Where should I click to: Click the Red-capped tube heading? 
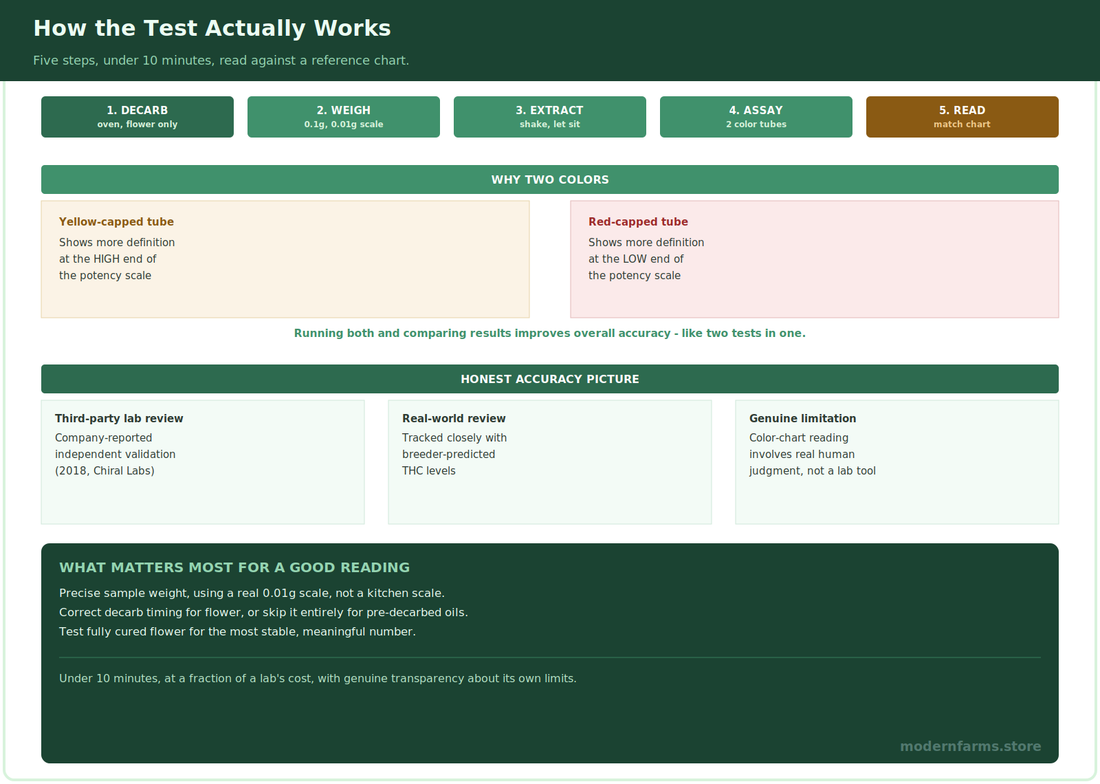[x=638, y=222]
